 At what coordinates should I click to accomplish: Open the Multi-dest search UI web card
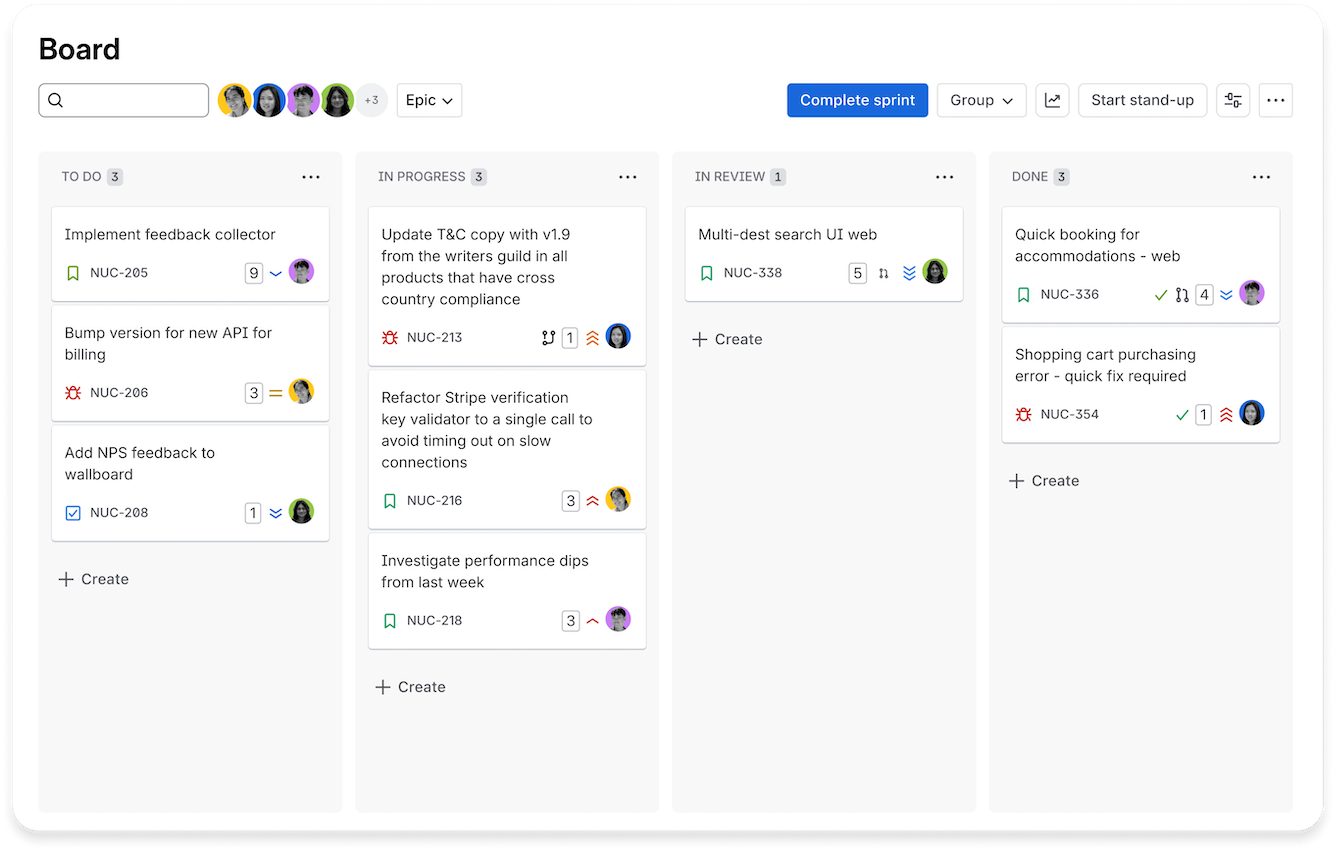coord(824,254)
